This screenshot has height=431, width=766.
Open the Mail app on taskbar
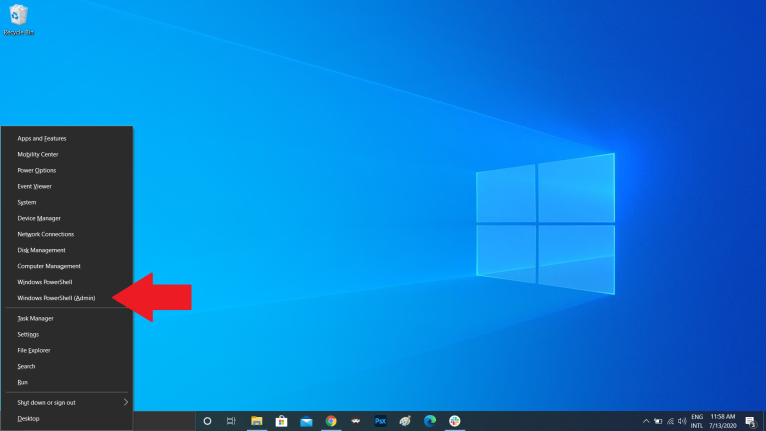click(x=306, y=421)
